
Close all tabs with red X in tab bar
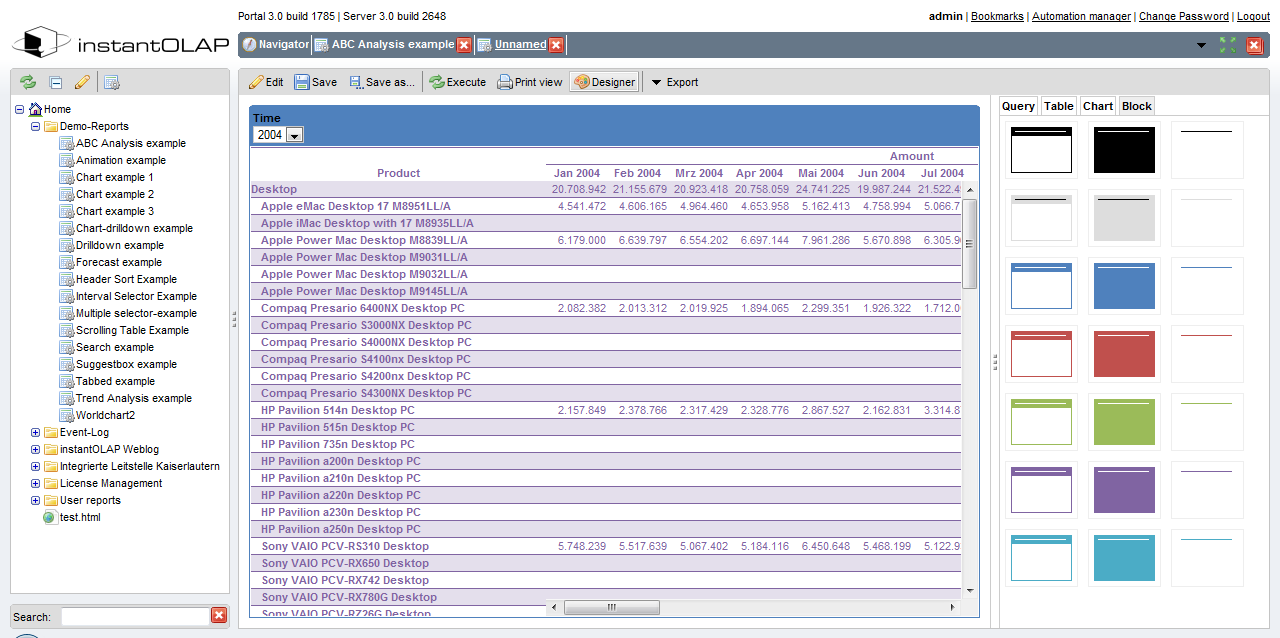[x=1255, y=45]
